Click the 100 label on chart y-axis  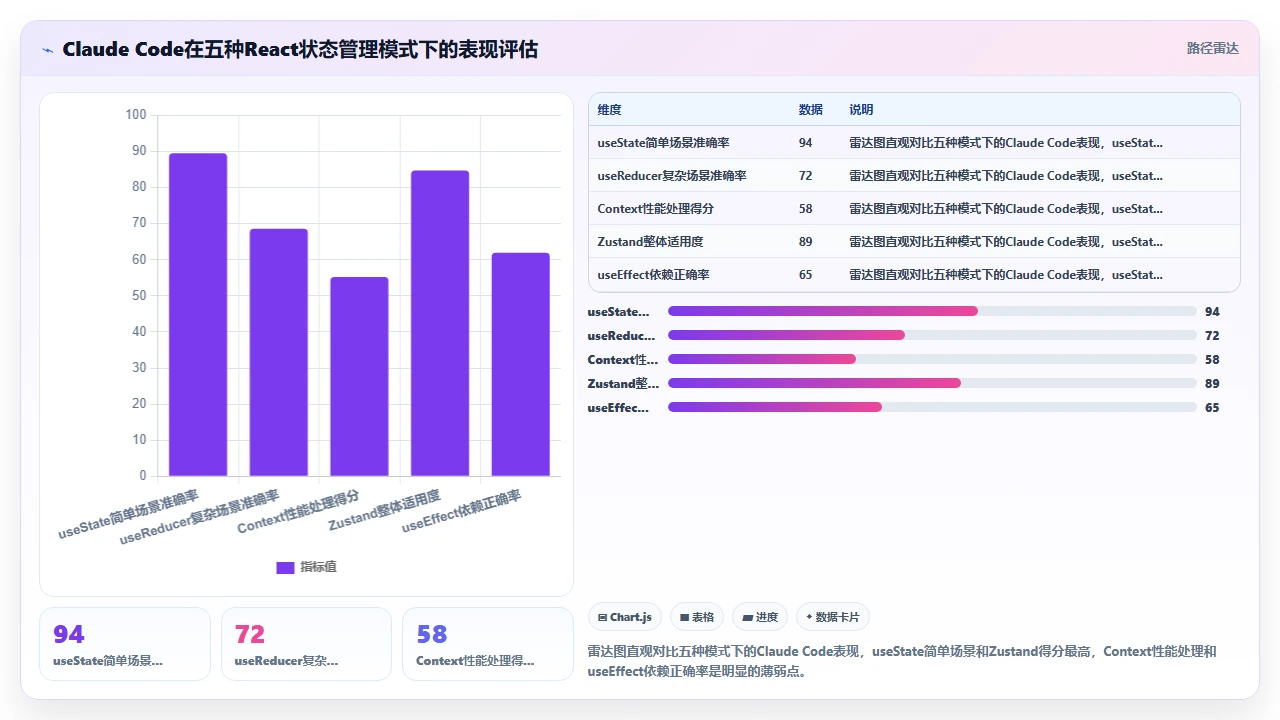136,115
